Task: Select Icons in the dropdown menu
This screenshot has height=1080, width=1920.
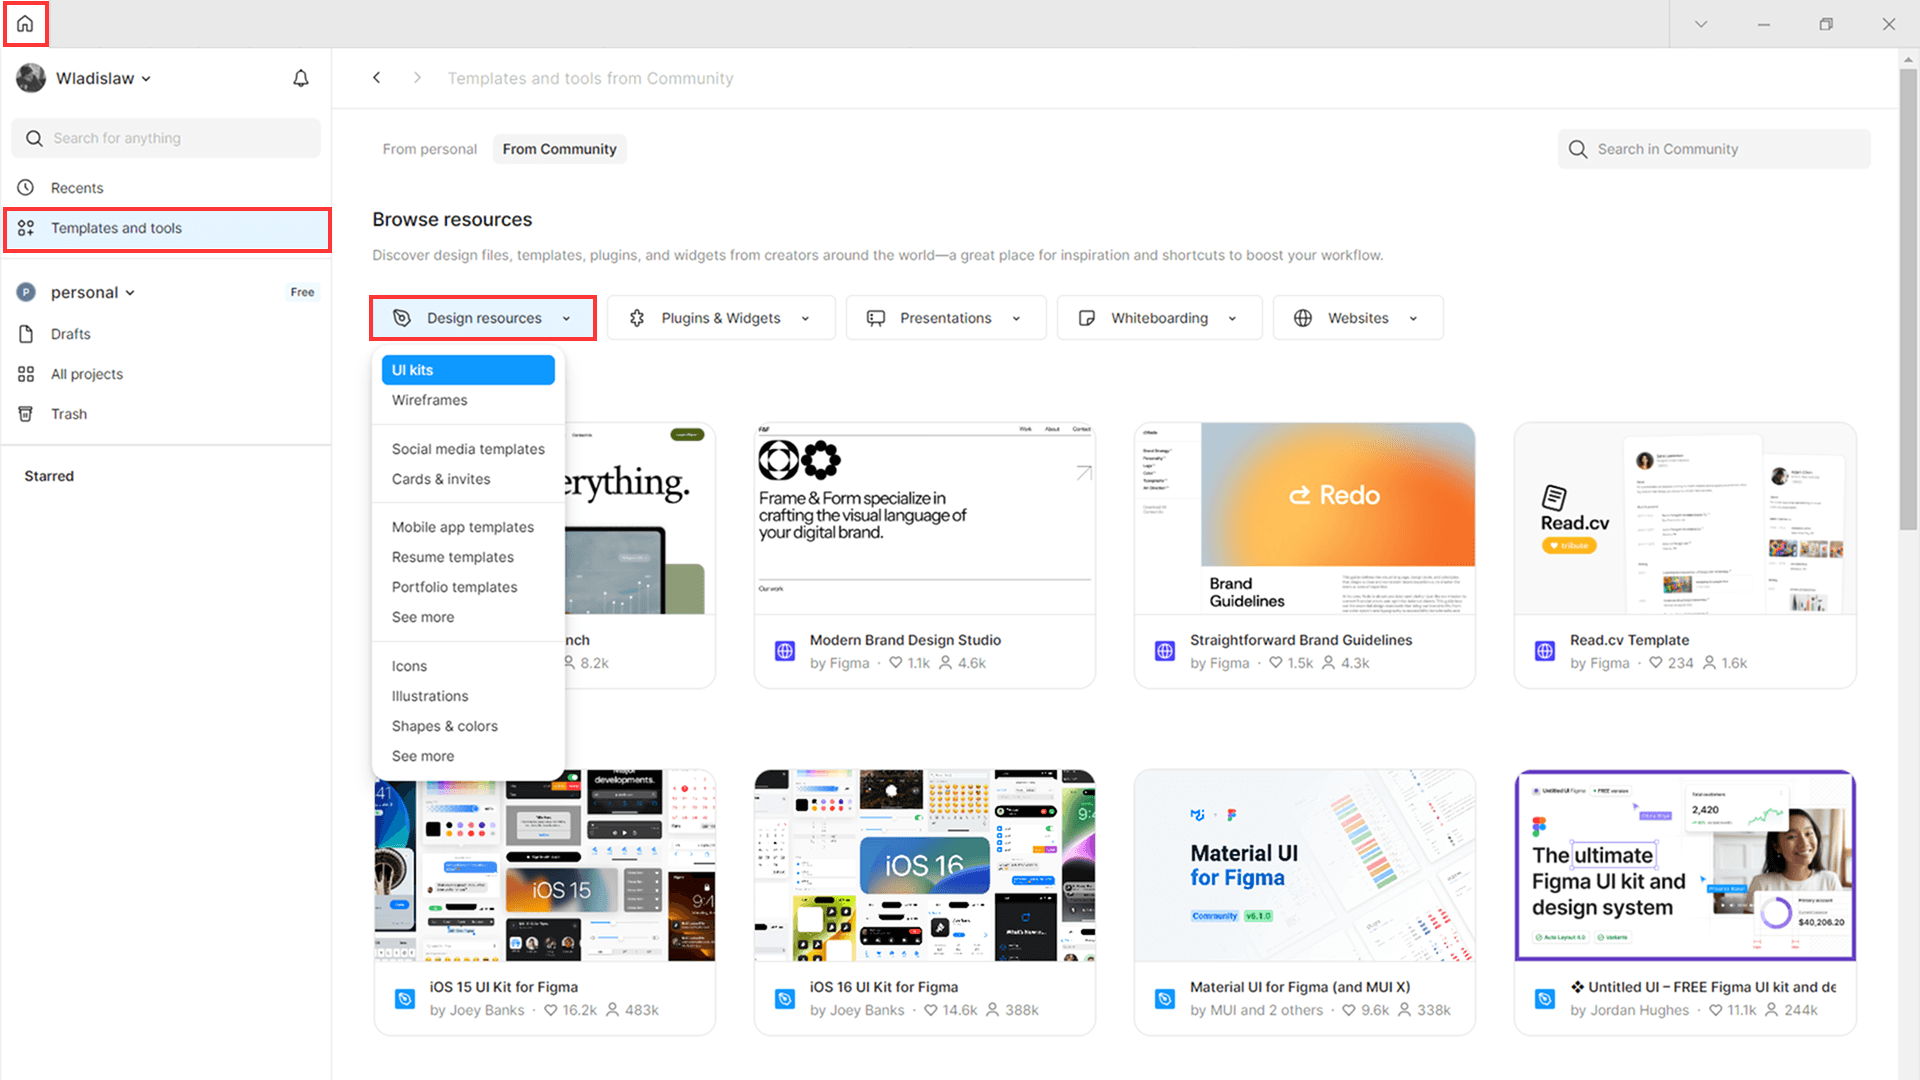Action: [409, 666]
